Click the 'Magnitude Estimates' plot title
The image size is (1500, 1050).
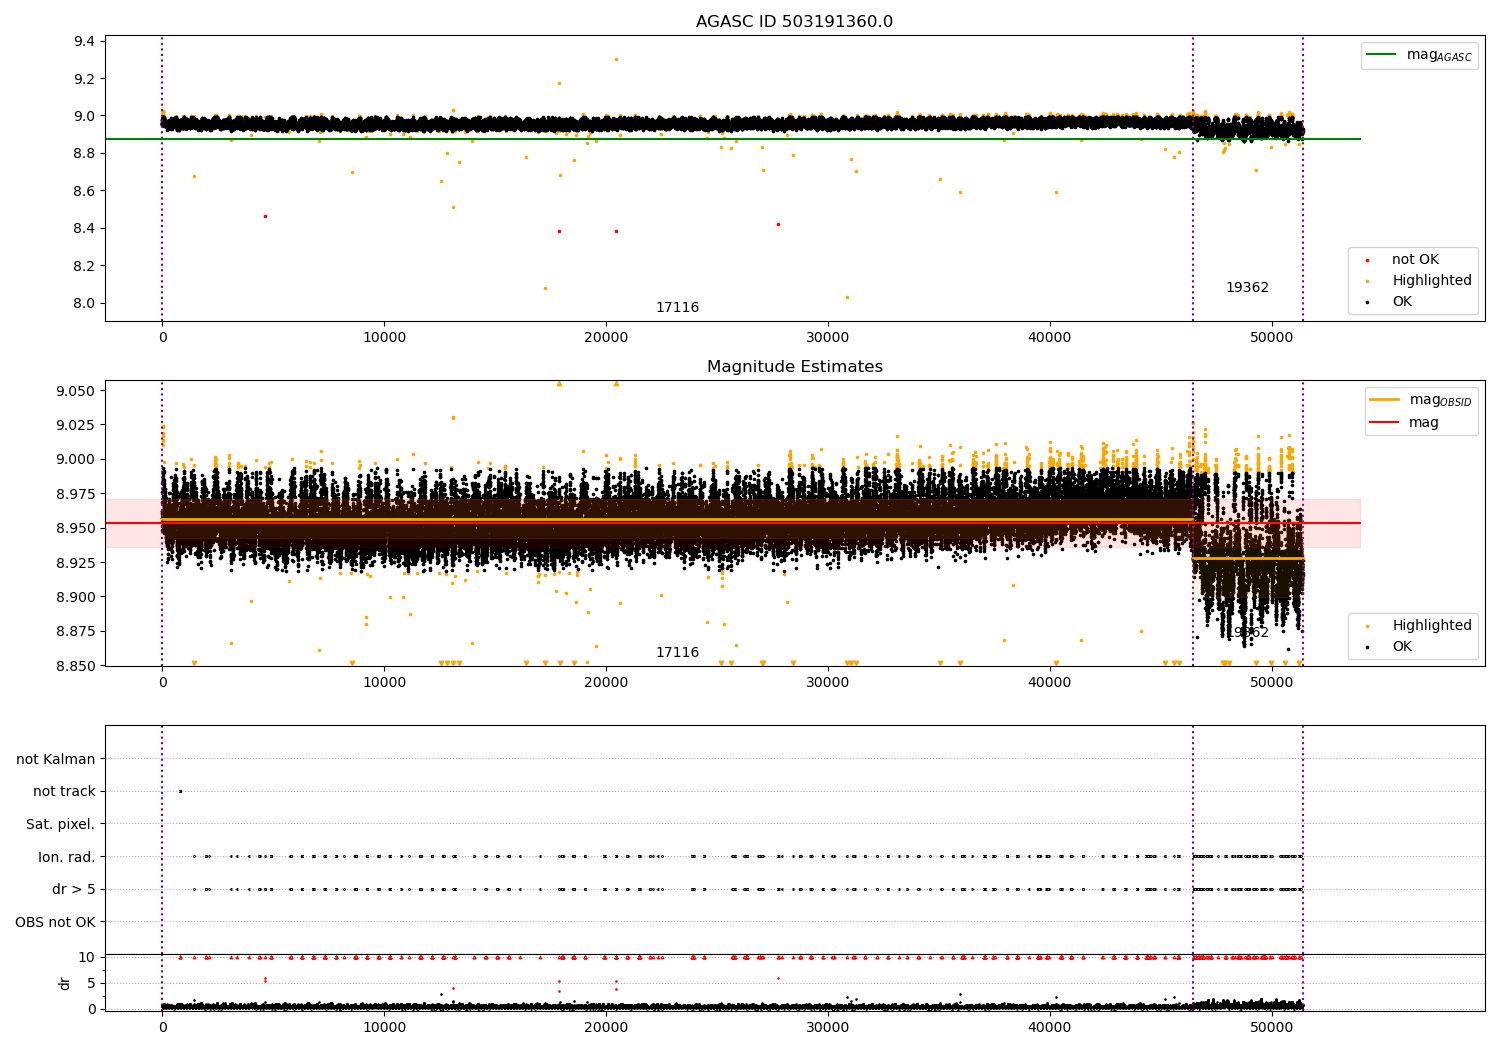coord(795,367)
